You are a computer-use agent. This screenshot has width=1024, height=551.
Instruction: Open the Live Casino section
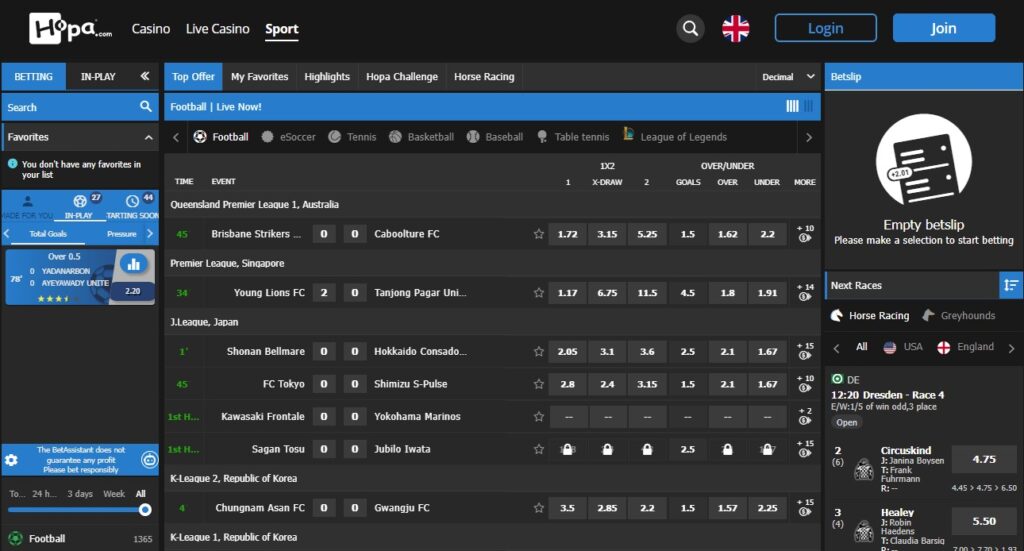(217, 29)
